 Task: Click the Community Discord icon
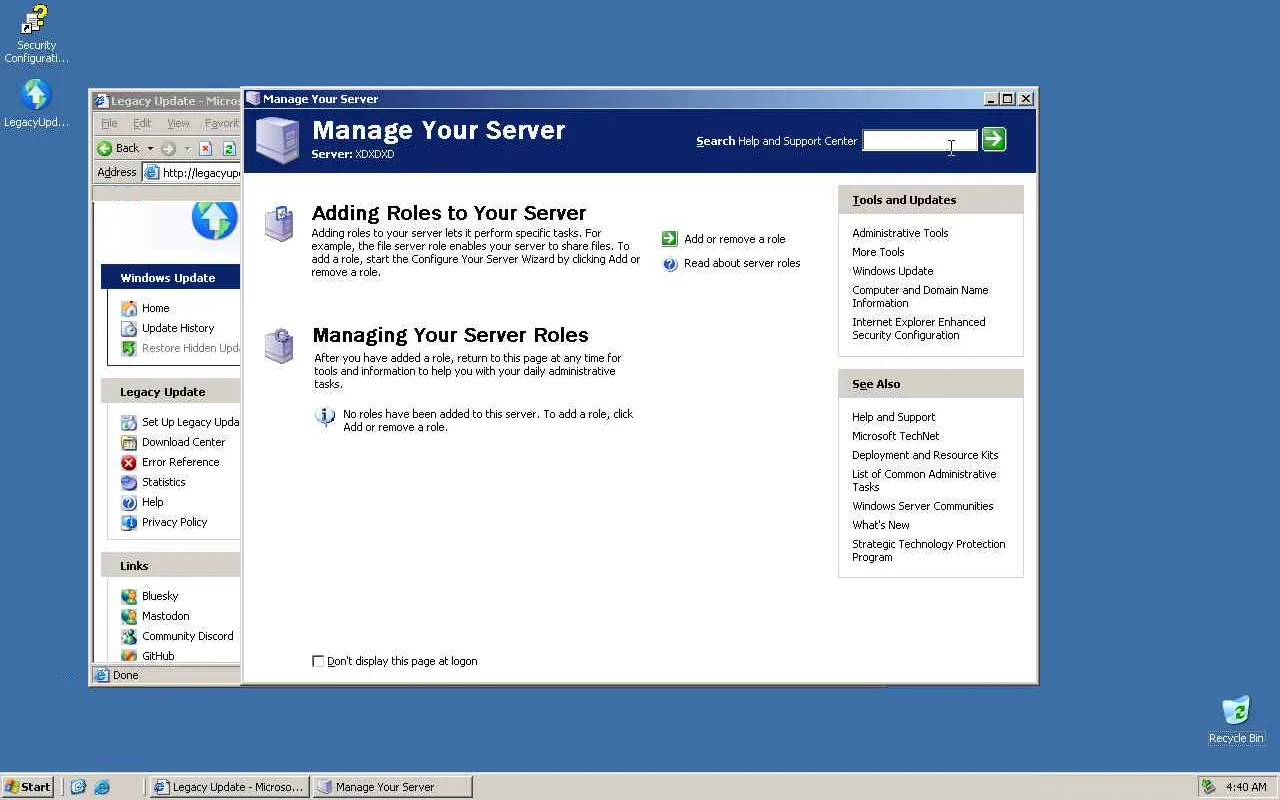tap(129, 636)
